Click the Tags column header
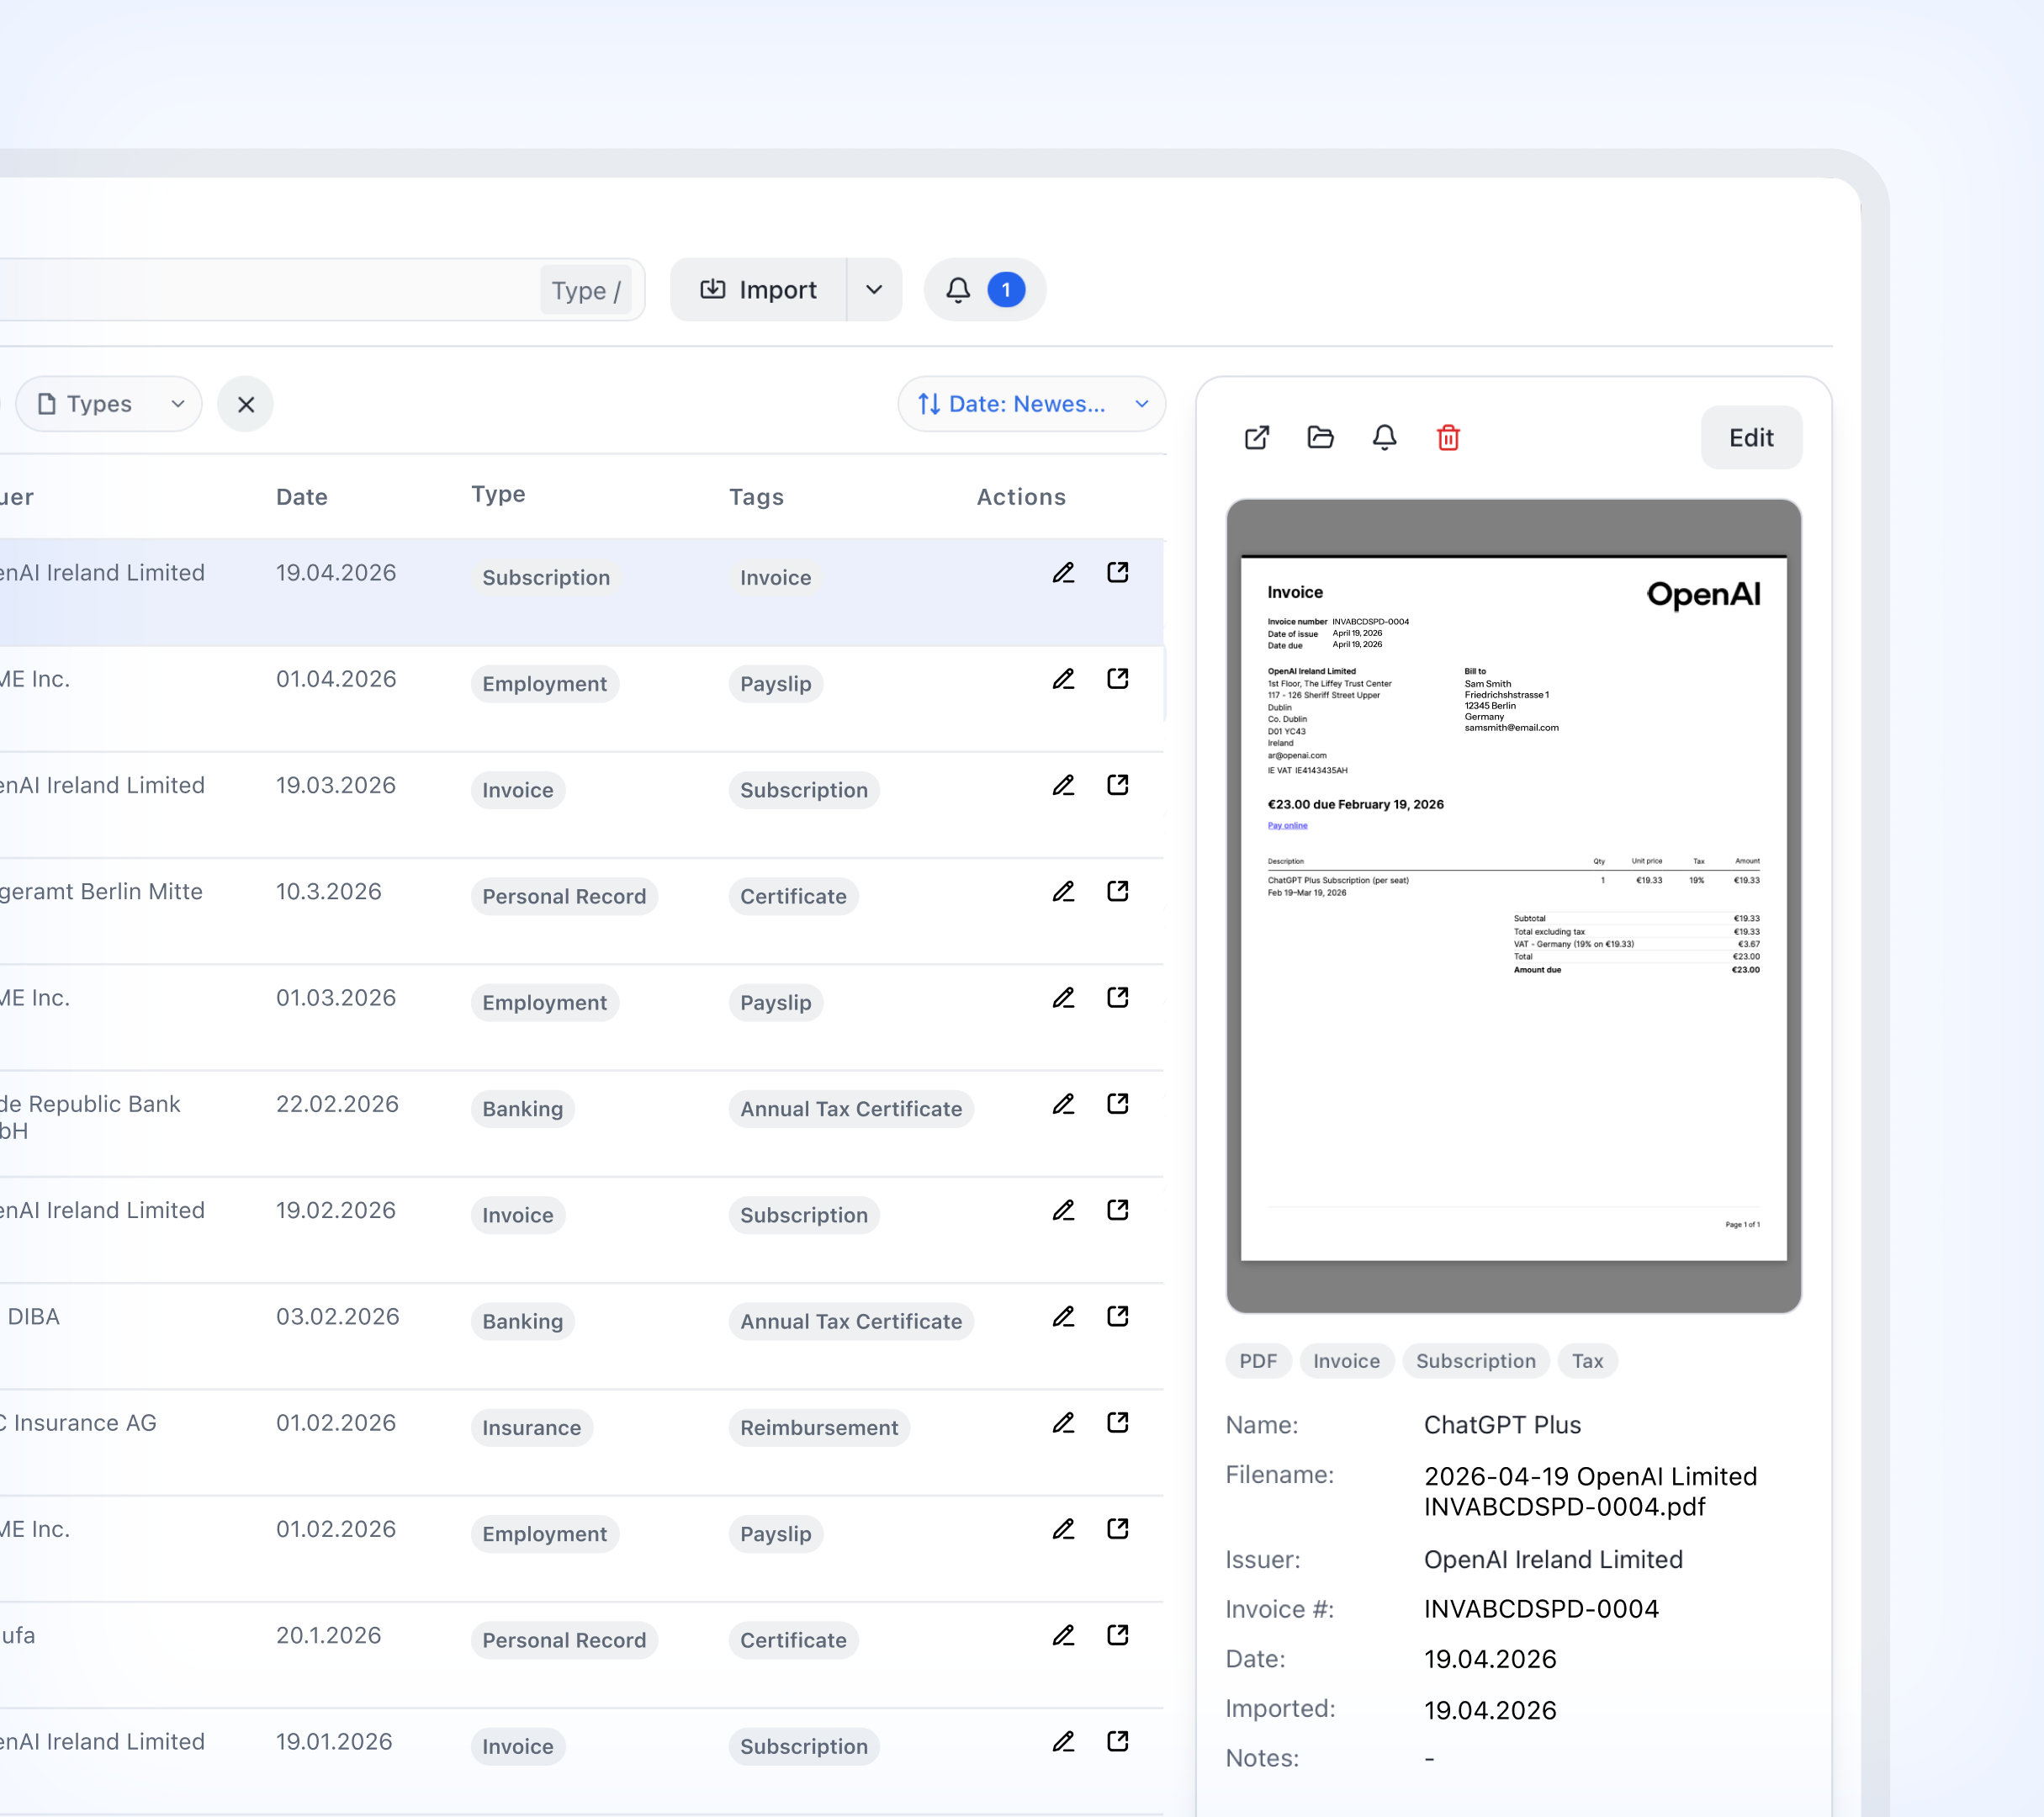Viewport: 2044px width, 1817px height. (x=756, y=497)
